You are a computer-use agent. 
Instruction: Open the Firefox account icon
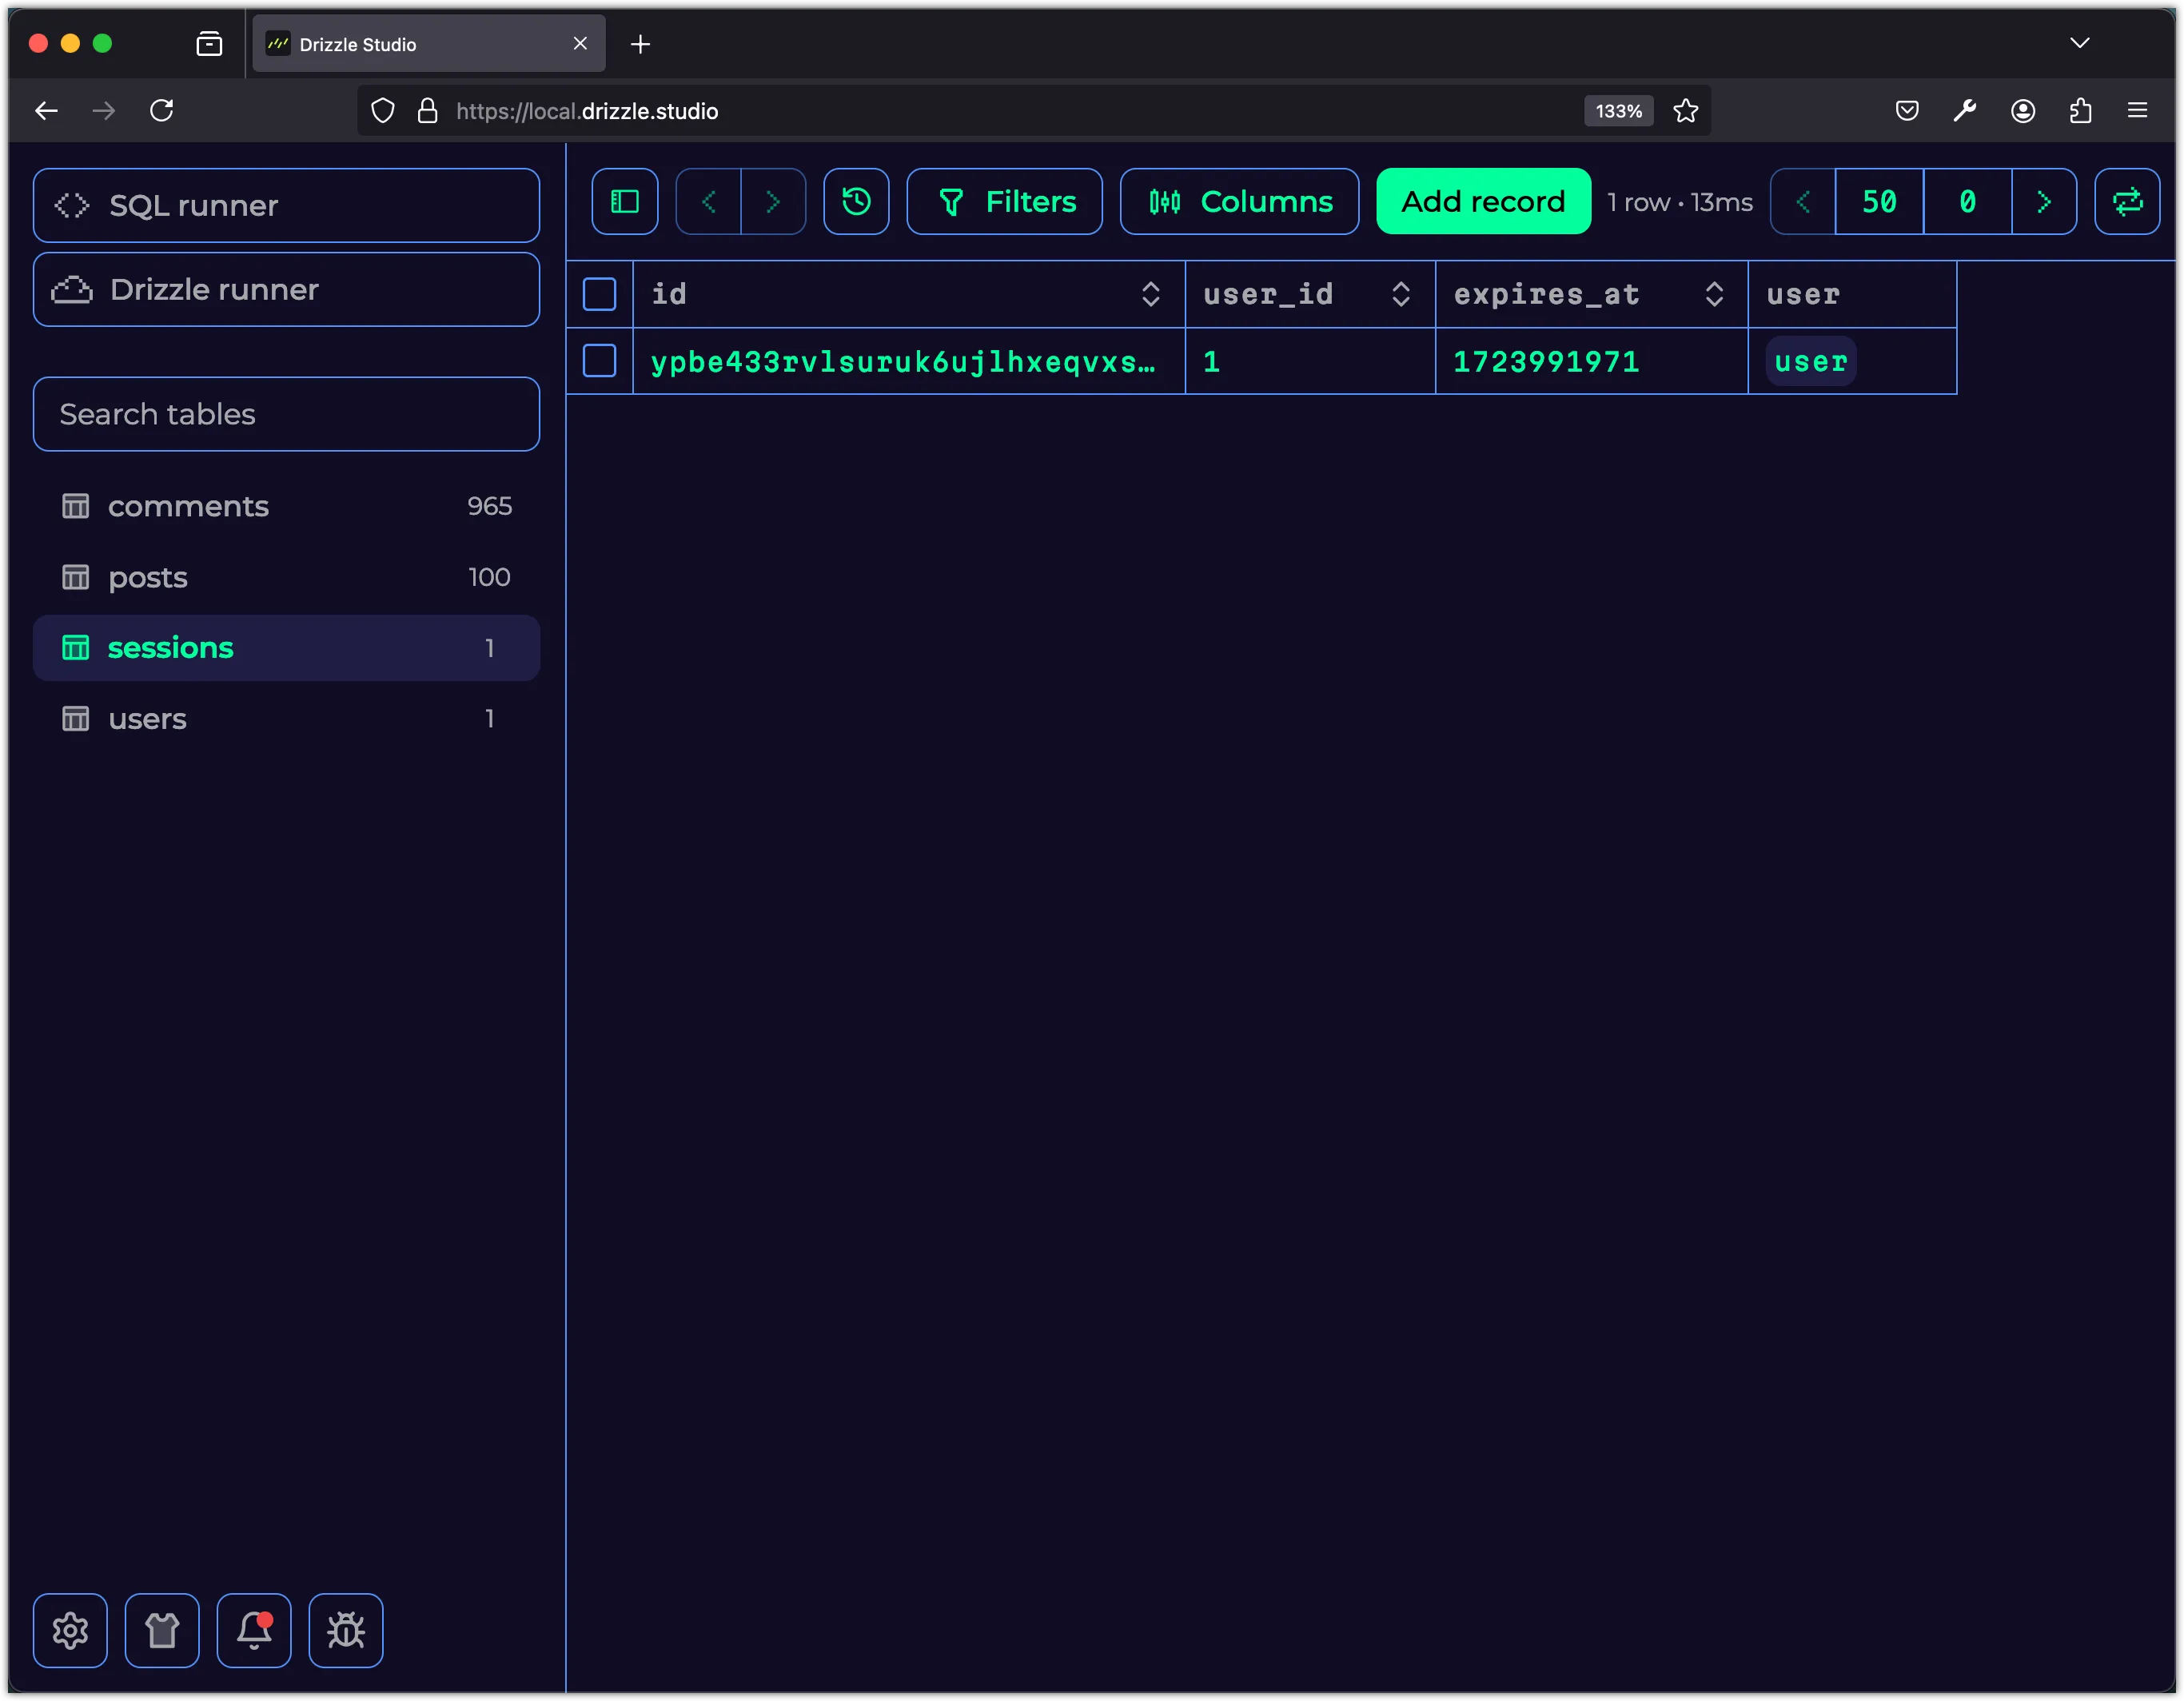point(2023,110)
